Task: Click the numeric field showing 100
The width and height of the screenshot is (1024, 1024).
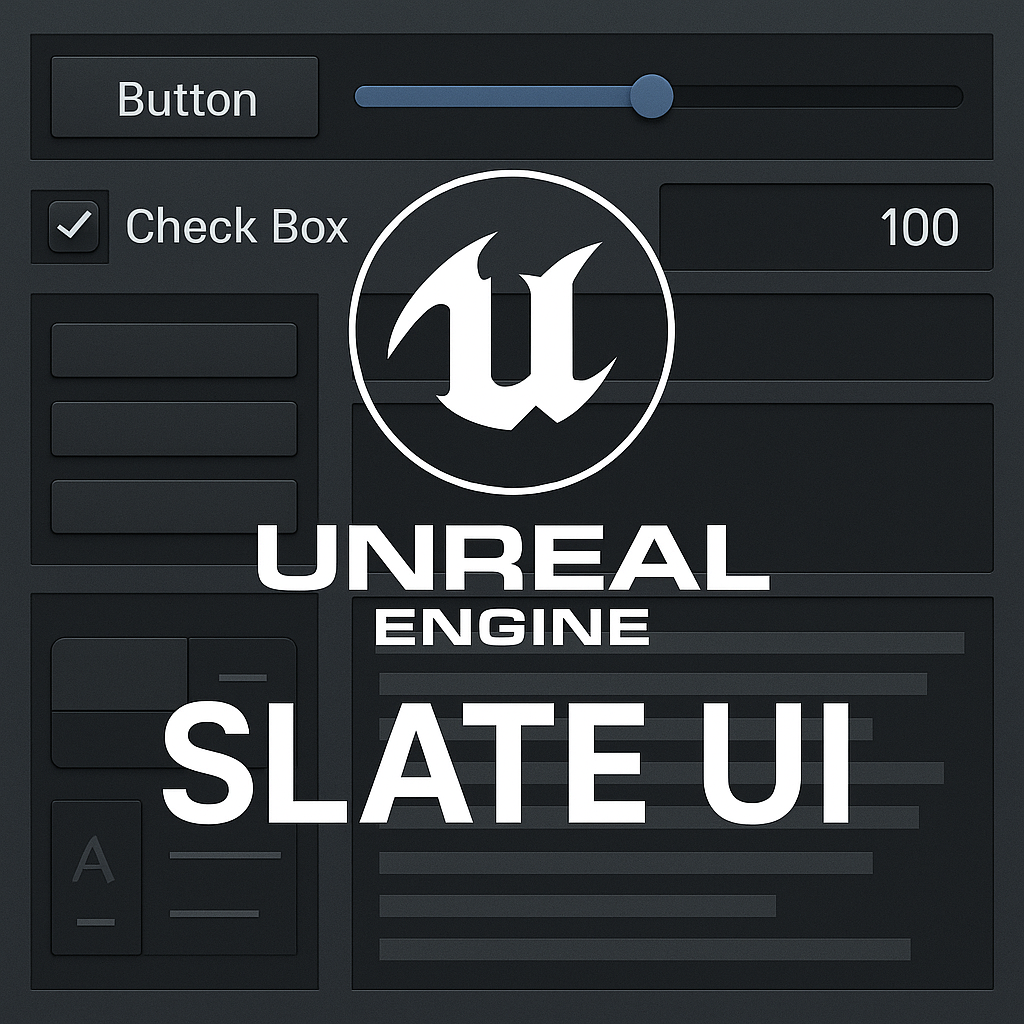Action: pyautogui.click(x=826, y=227)
